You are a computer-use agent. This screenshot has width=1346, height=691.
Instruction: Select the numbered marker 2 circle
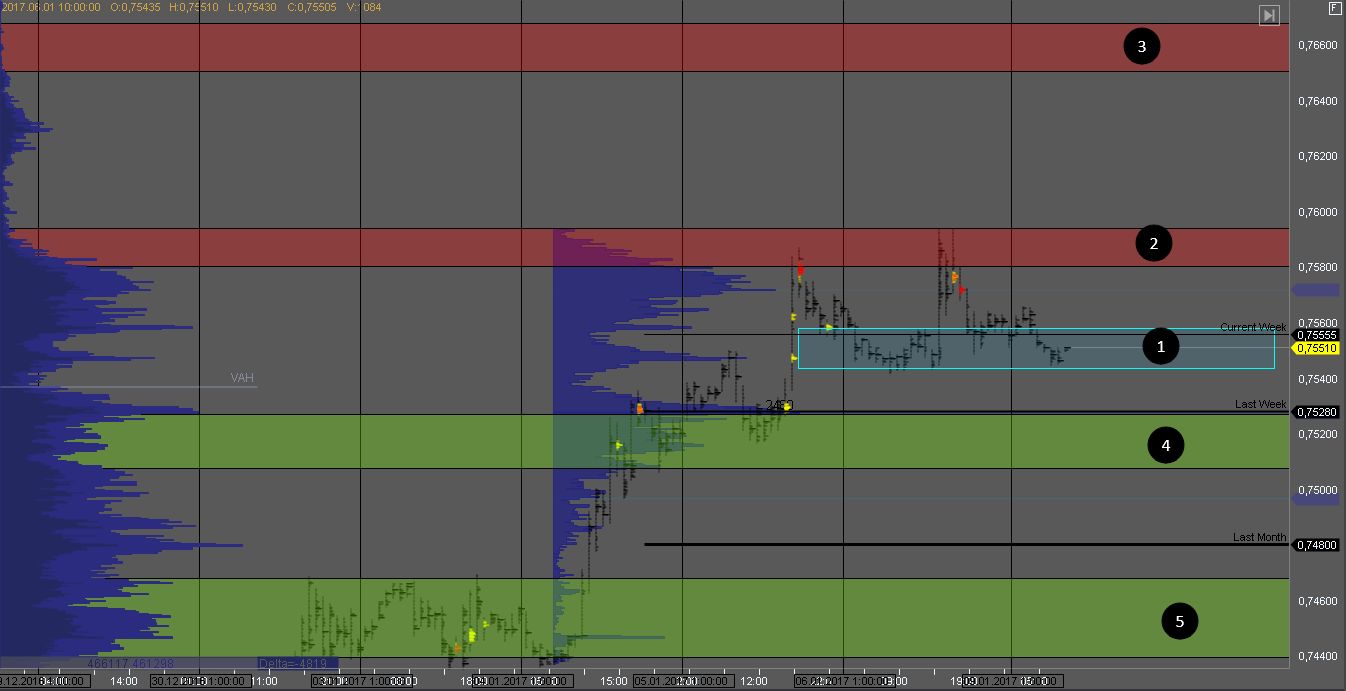coord(1154,244)
